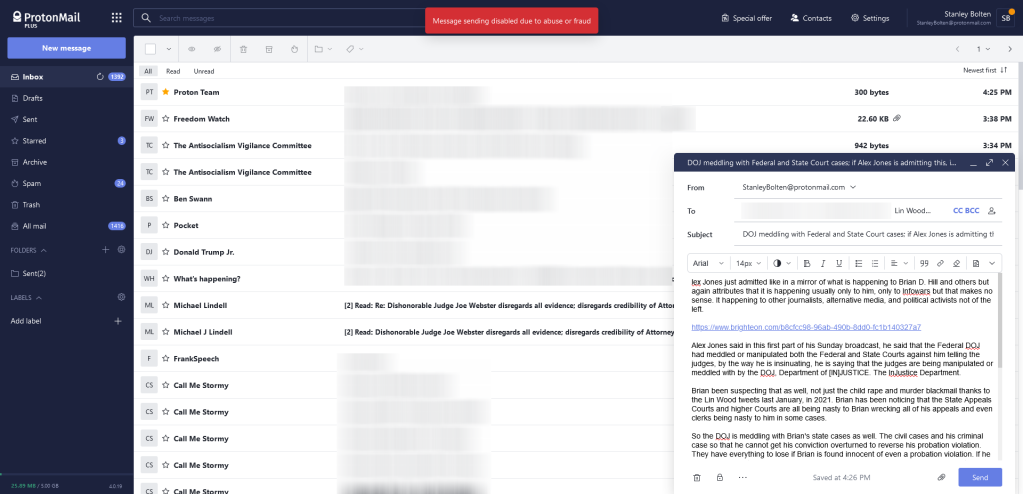
Task: Open the ProtonMail apps grid
Action: pyautogui.click(x=117, y=18)
